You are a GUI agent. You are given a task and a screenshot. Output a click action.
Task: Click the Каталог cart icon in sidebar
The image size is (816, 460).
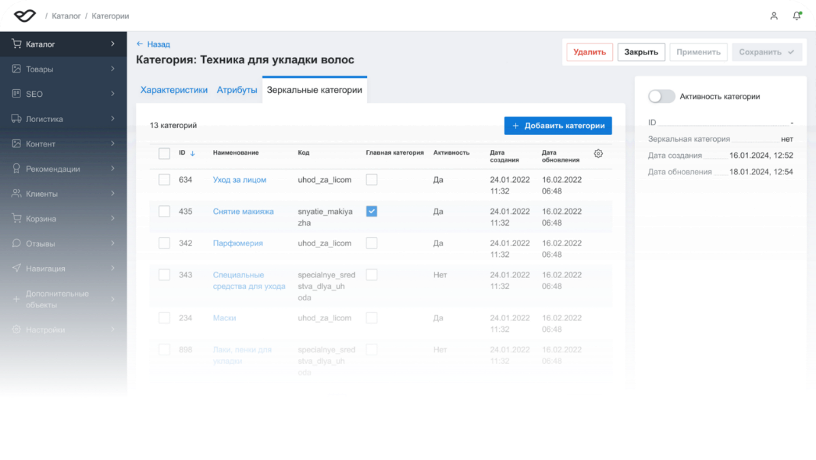click(17, 44)
